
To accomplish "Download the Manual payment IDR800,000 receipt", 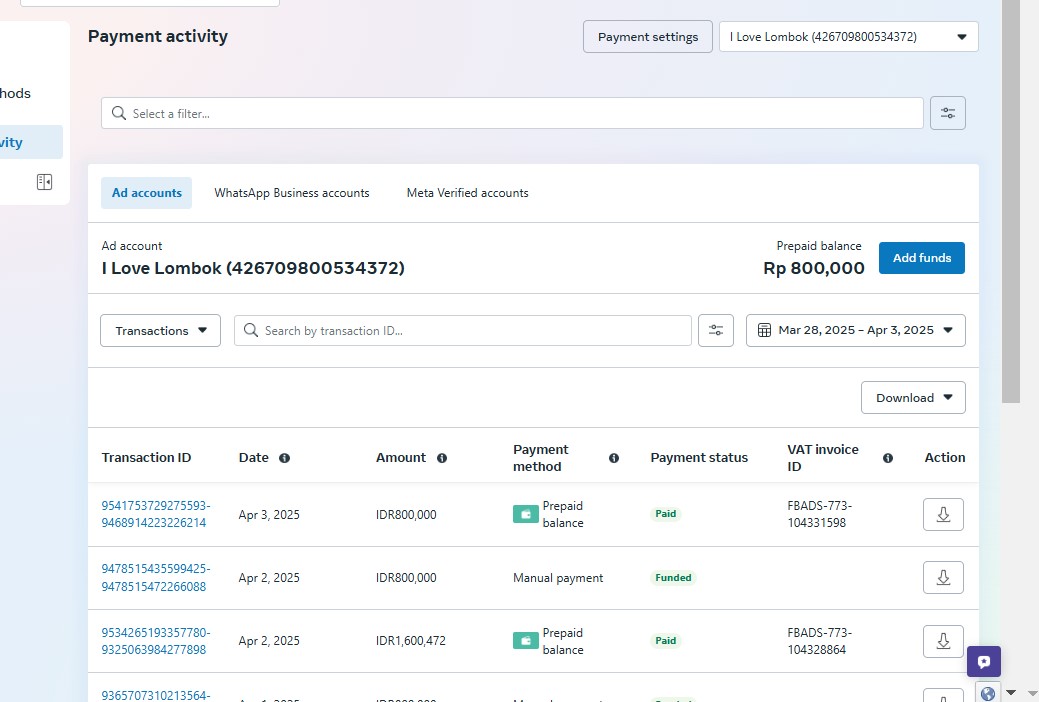I will [942, 577].
